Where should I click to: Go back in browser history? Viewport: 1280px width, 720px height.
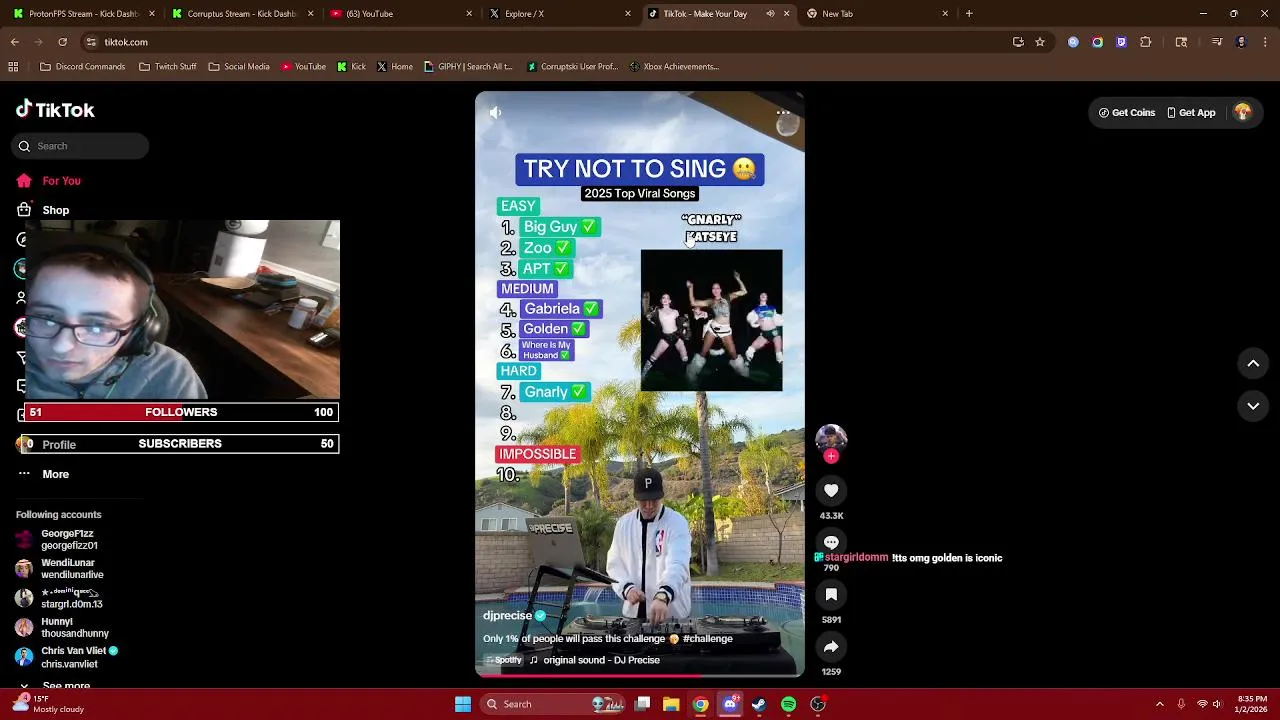(x=14, y=42)
